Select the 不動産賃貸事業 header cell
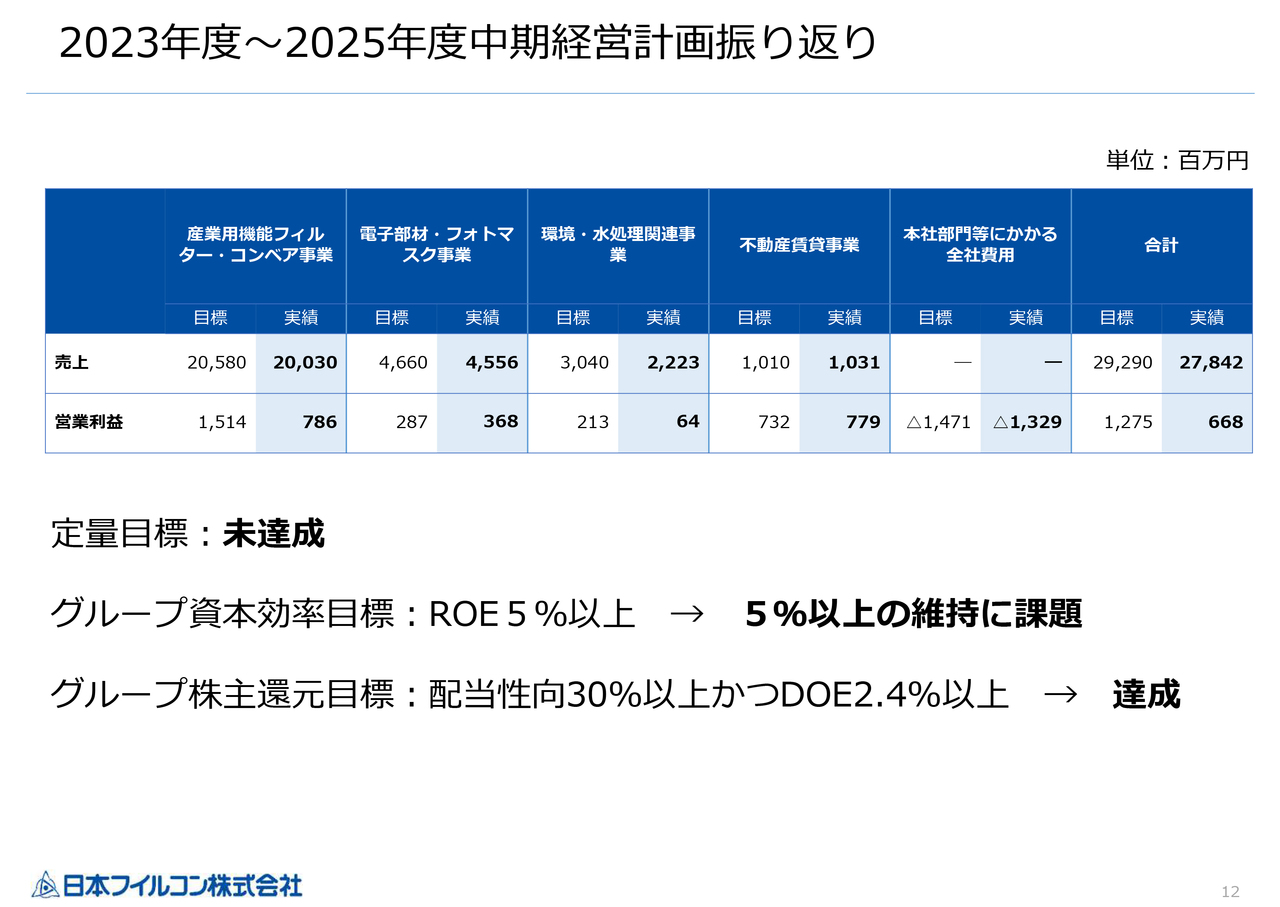Screen dimensions: 1280x907 click(x=799, y=245)
